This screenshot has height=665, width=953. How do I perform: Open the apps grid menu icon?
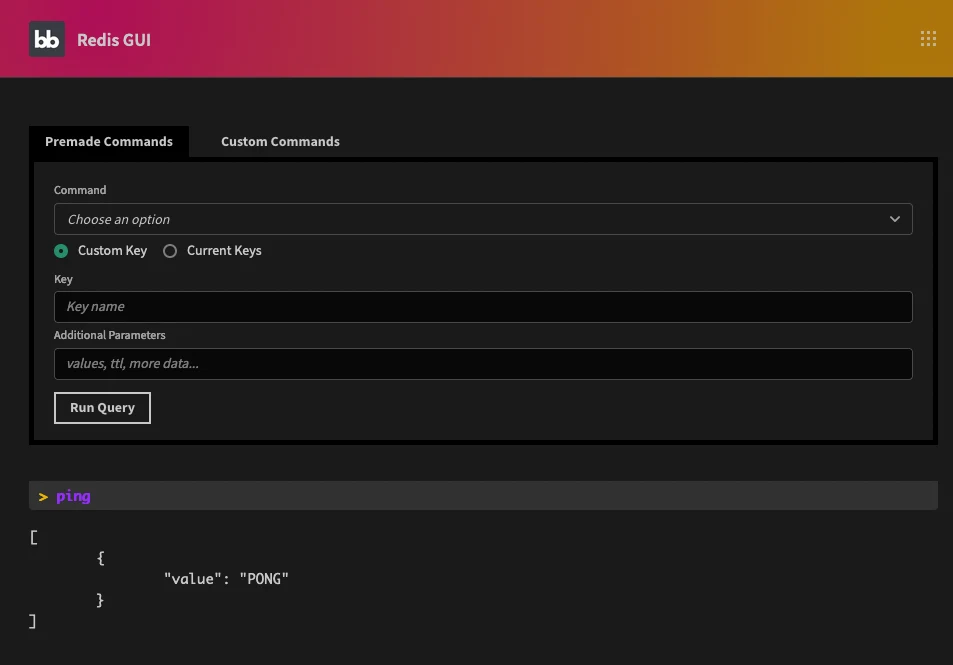pyautogui.click(x=927, y=40)
